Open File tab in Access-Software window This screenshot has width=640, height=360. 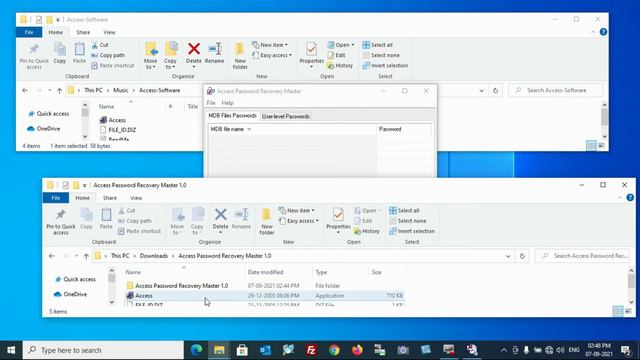click(x=29, y=32)
